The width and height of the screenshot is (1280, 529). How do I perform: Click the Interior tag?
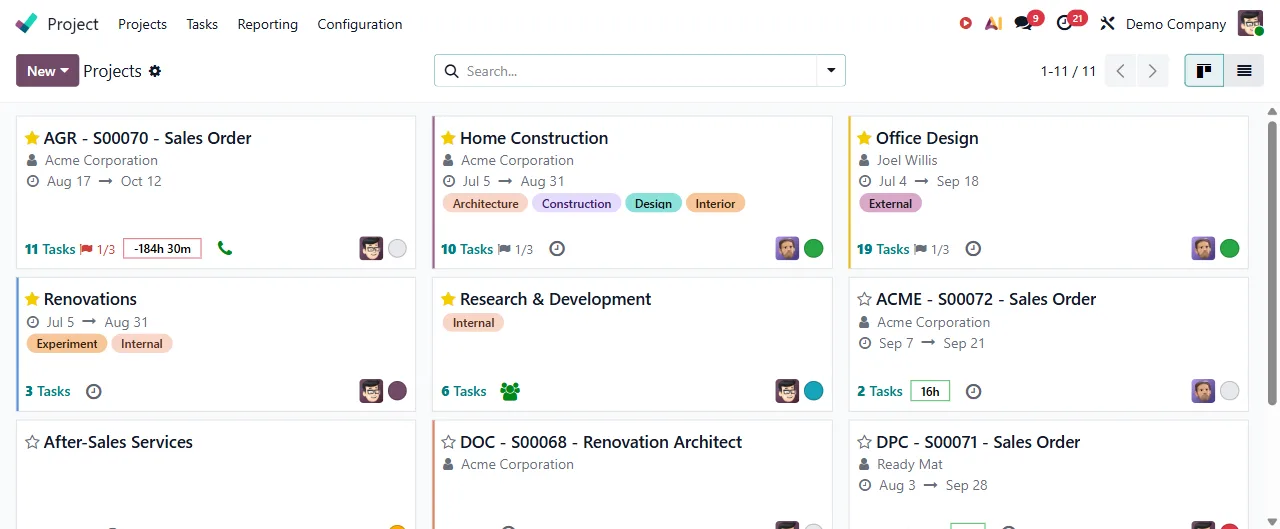[715, 203]
